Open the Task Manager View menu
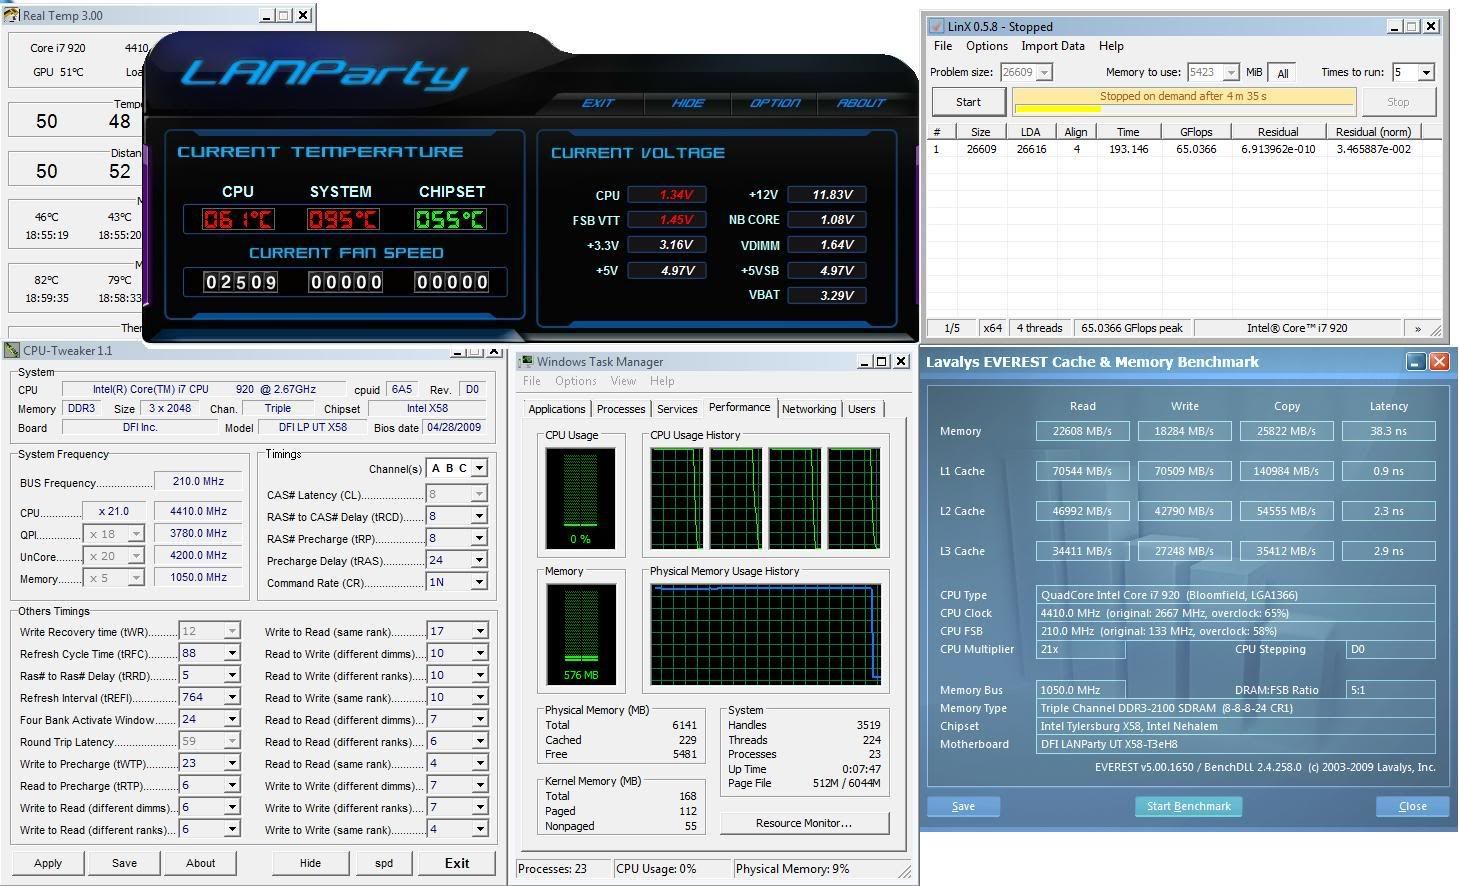This screenshot has height=886, width=1459. tap(623, 381)
